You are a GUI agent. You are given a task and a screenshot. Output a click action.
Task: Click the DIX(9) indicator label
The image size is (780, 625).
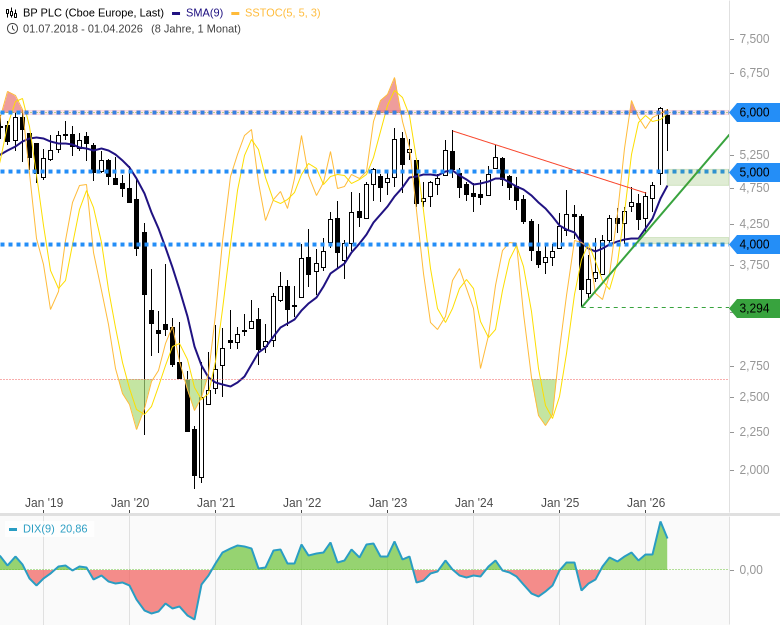(x=38, y=529)
